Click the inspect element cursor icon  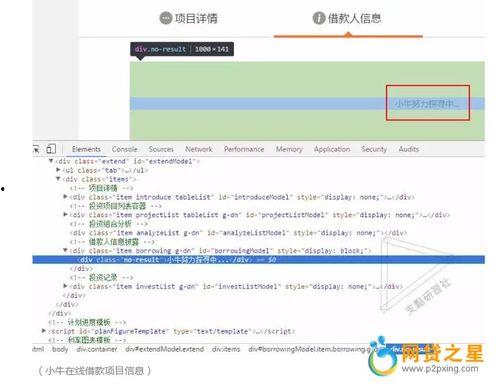pos(36,149)
